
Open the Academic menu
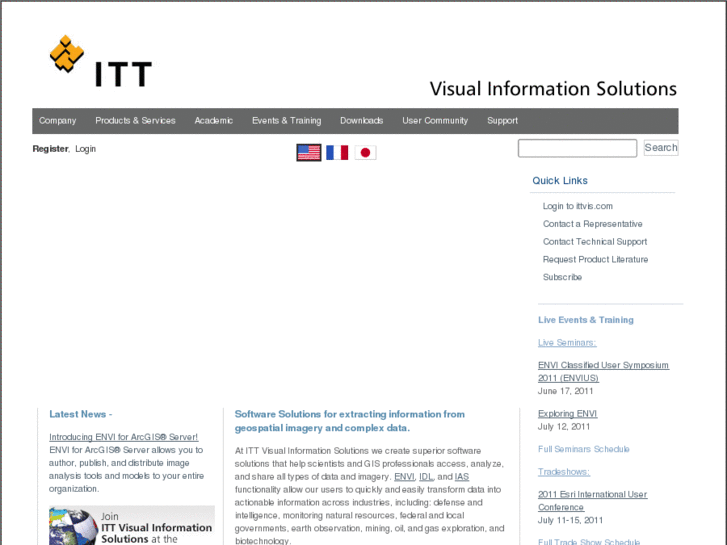point(214,121)
